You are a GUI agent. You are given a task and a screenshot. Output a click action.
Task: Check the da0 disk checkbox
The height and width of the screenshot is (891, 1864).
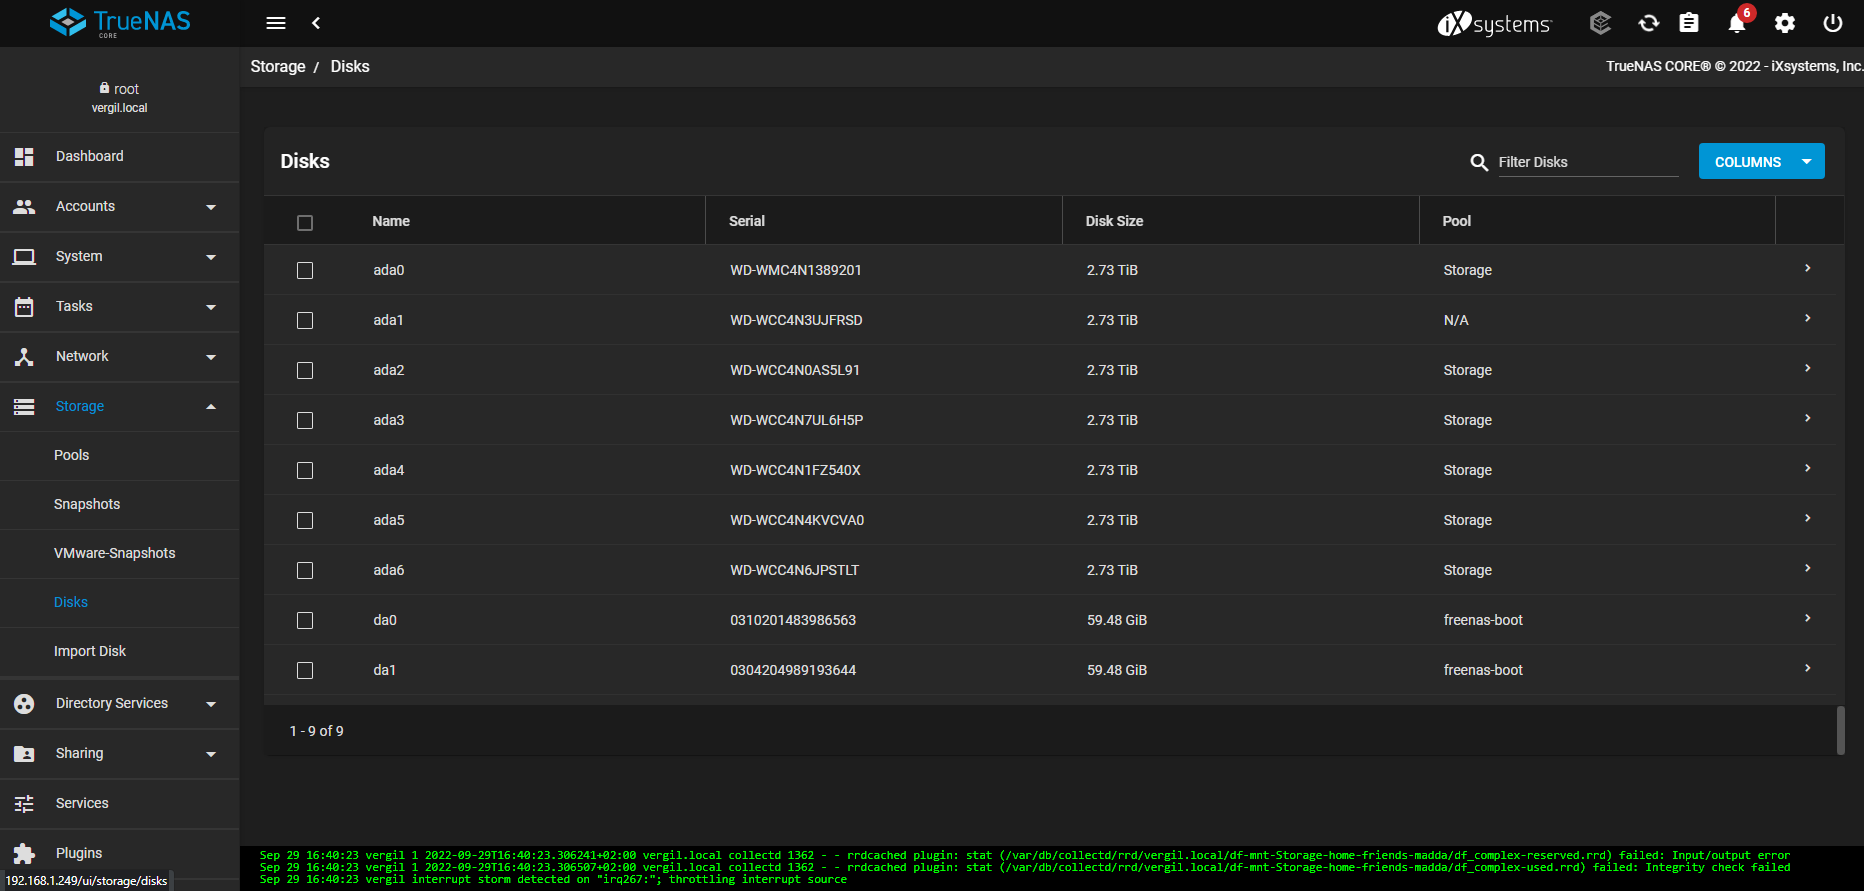pyautogui.click(x=305, y=621)
